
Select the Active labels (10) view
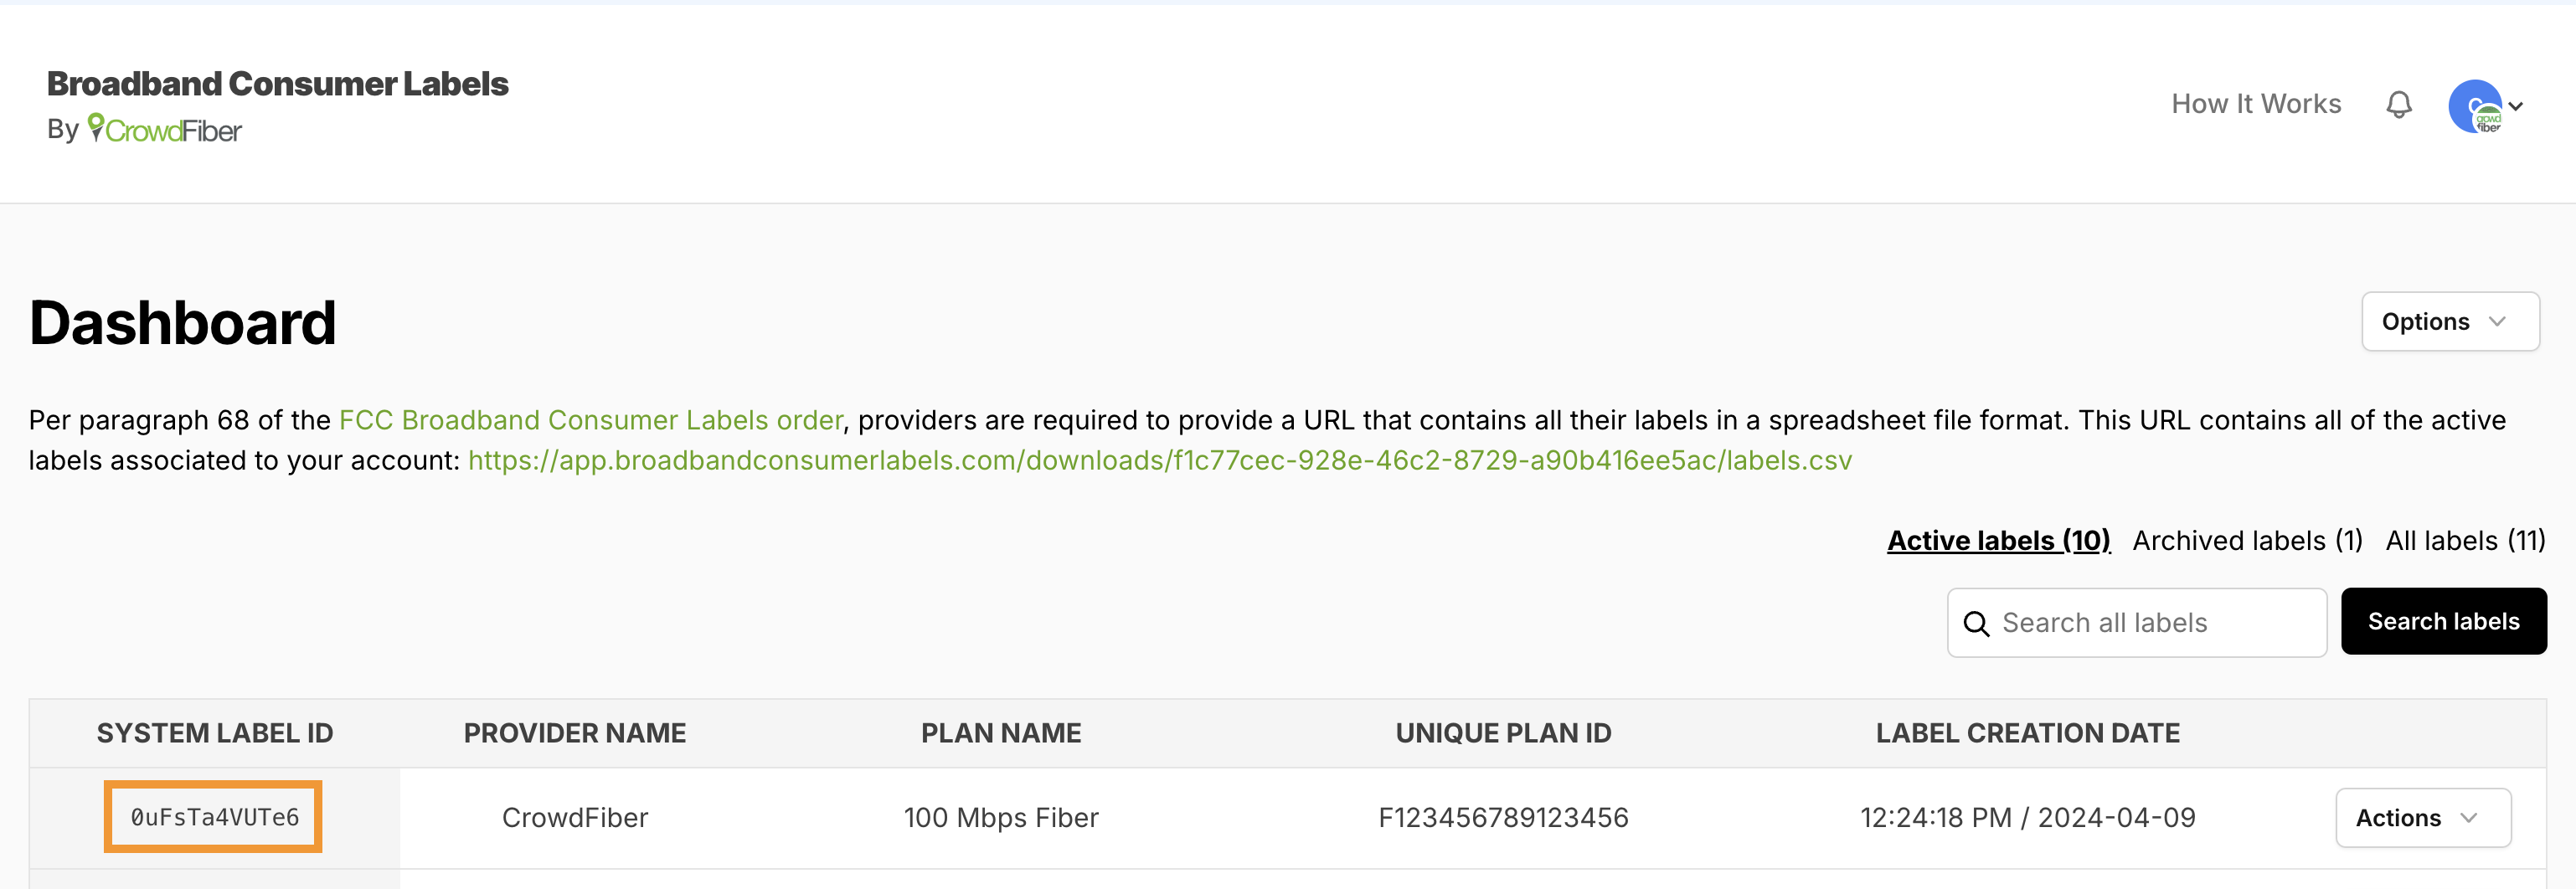1997,540
